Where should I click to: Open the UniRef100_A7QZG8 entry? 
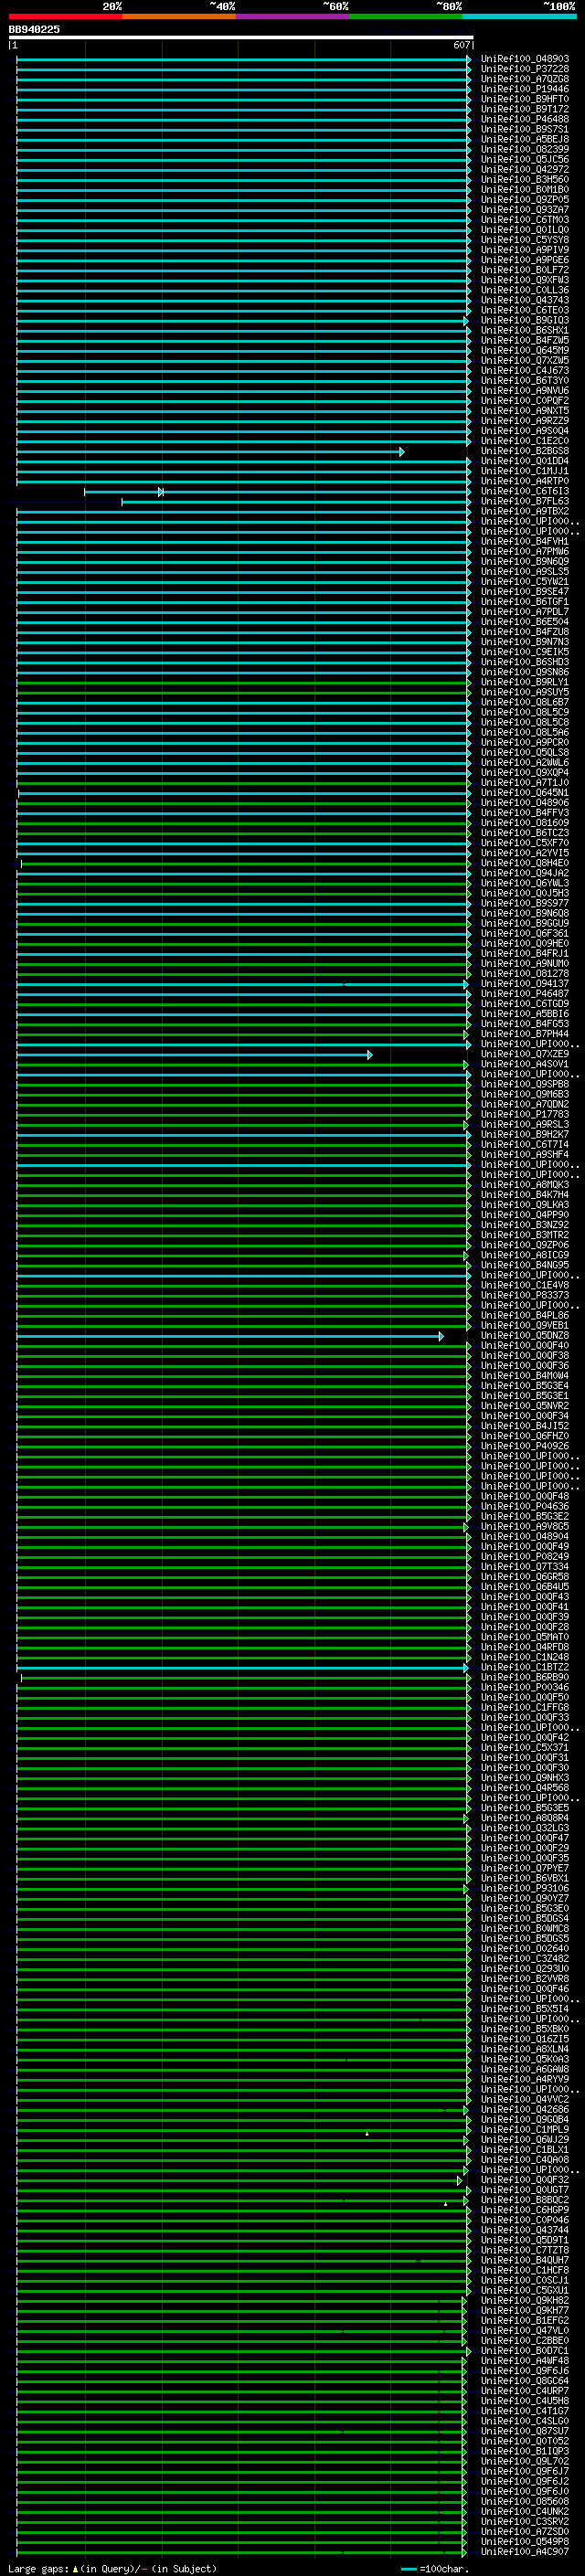pyautogui.click(x=525, y=79)
